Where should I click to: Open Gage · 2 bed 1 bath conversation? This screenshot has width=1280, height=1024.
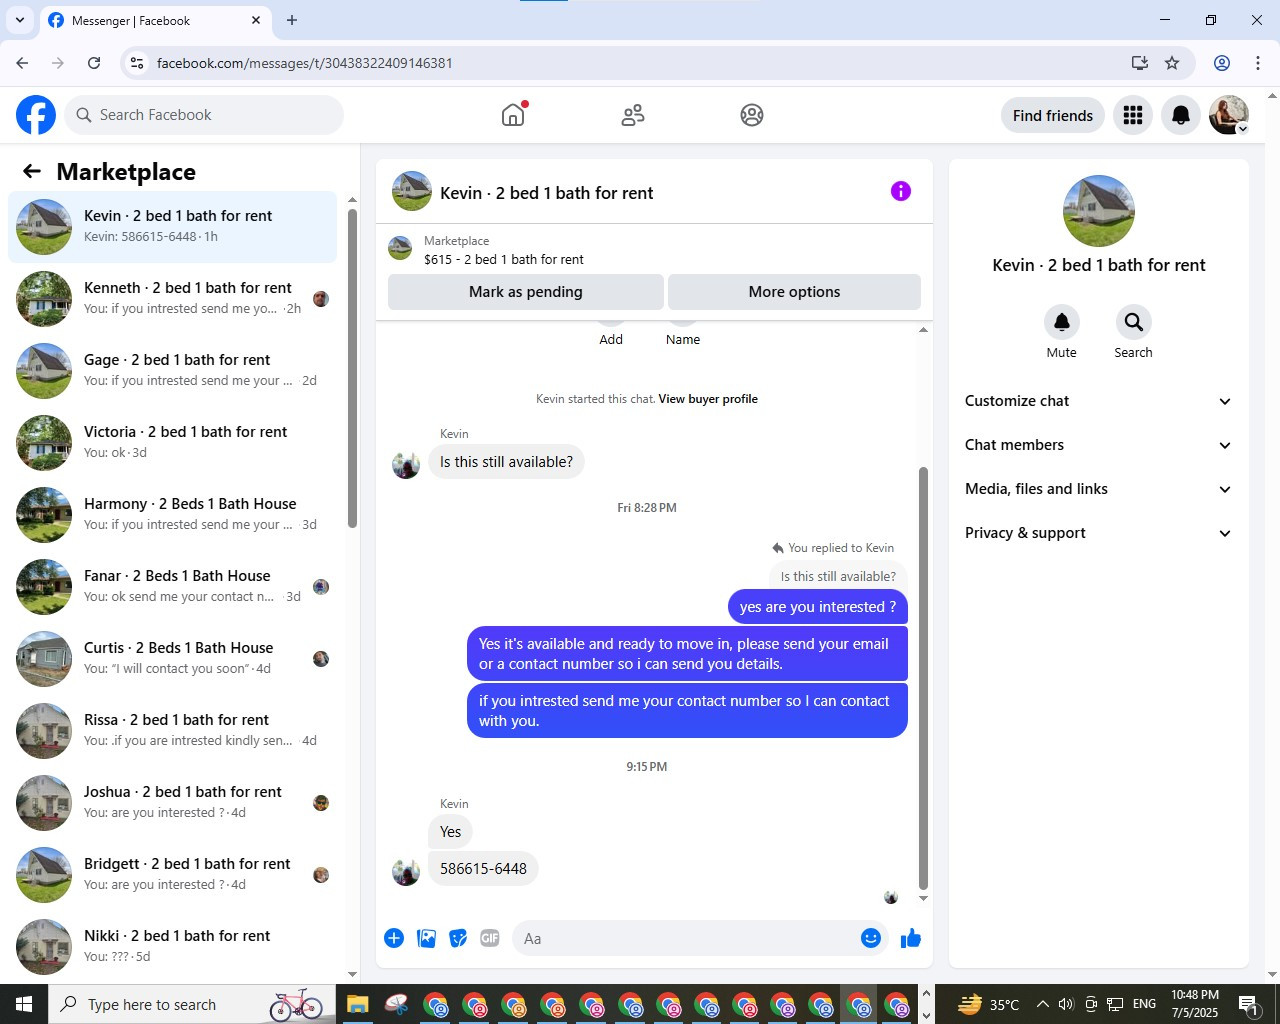pos(172,371)
